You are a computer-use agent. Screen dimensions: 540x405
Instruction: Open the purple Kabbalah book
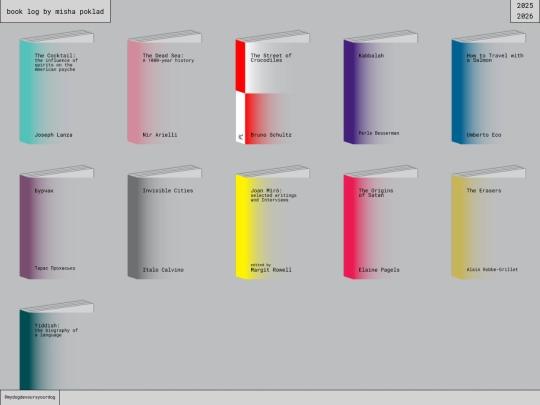[381, 88]
